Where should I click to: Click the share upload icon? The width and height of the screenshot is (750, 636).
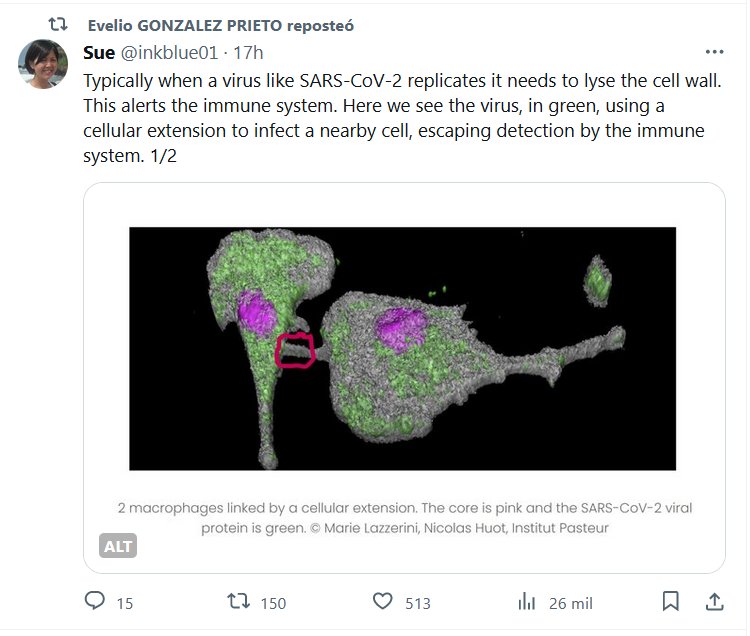pos(714,601)
